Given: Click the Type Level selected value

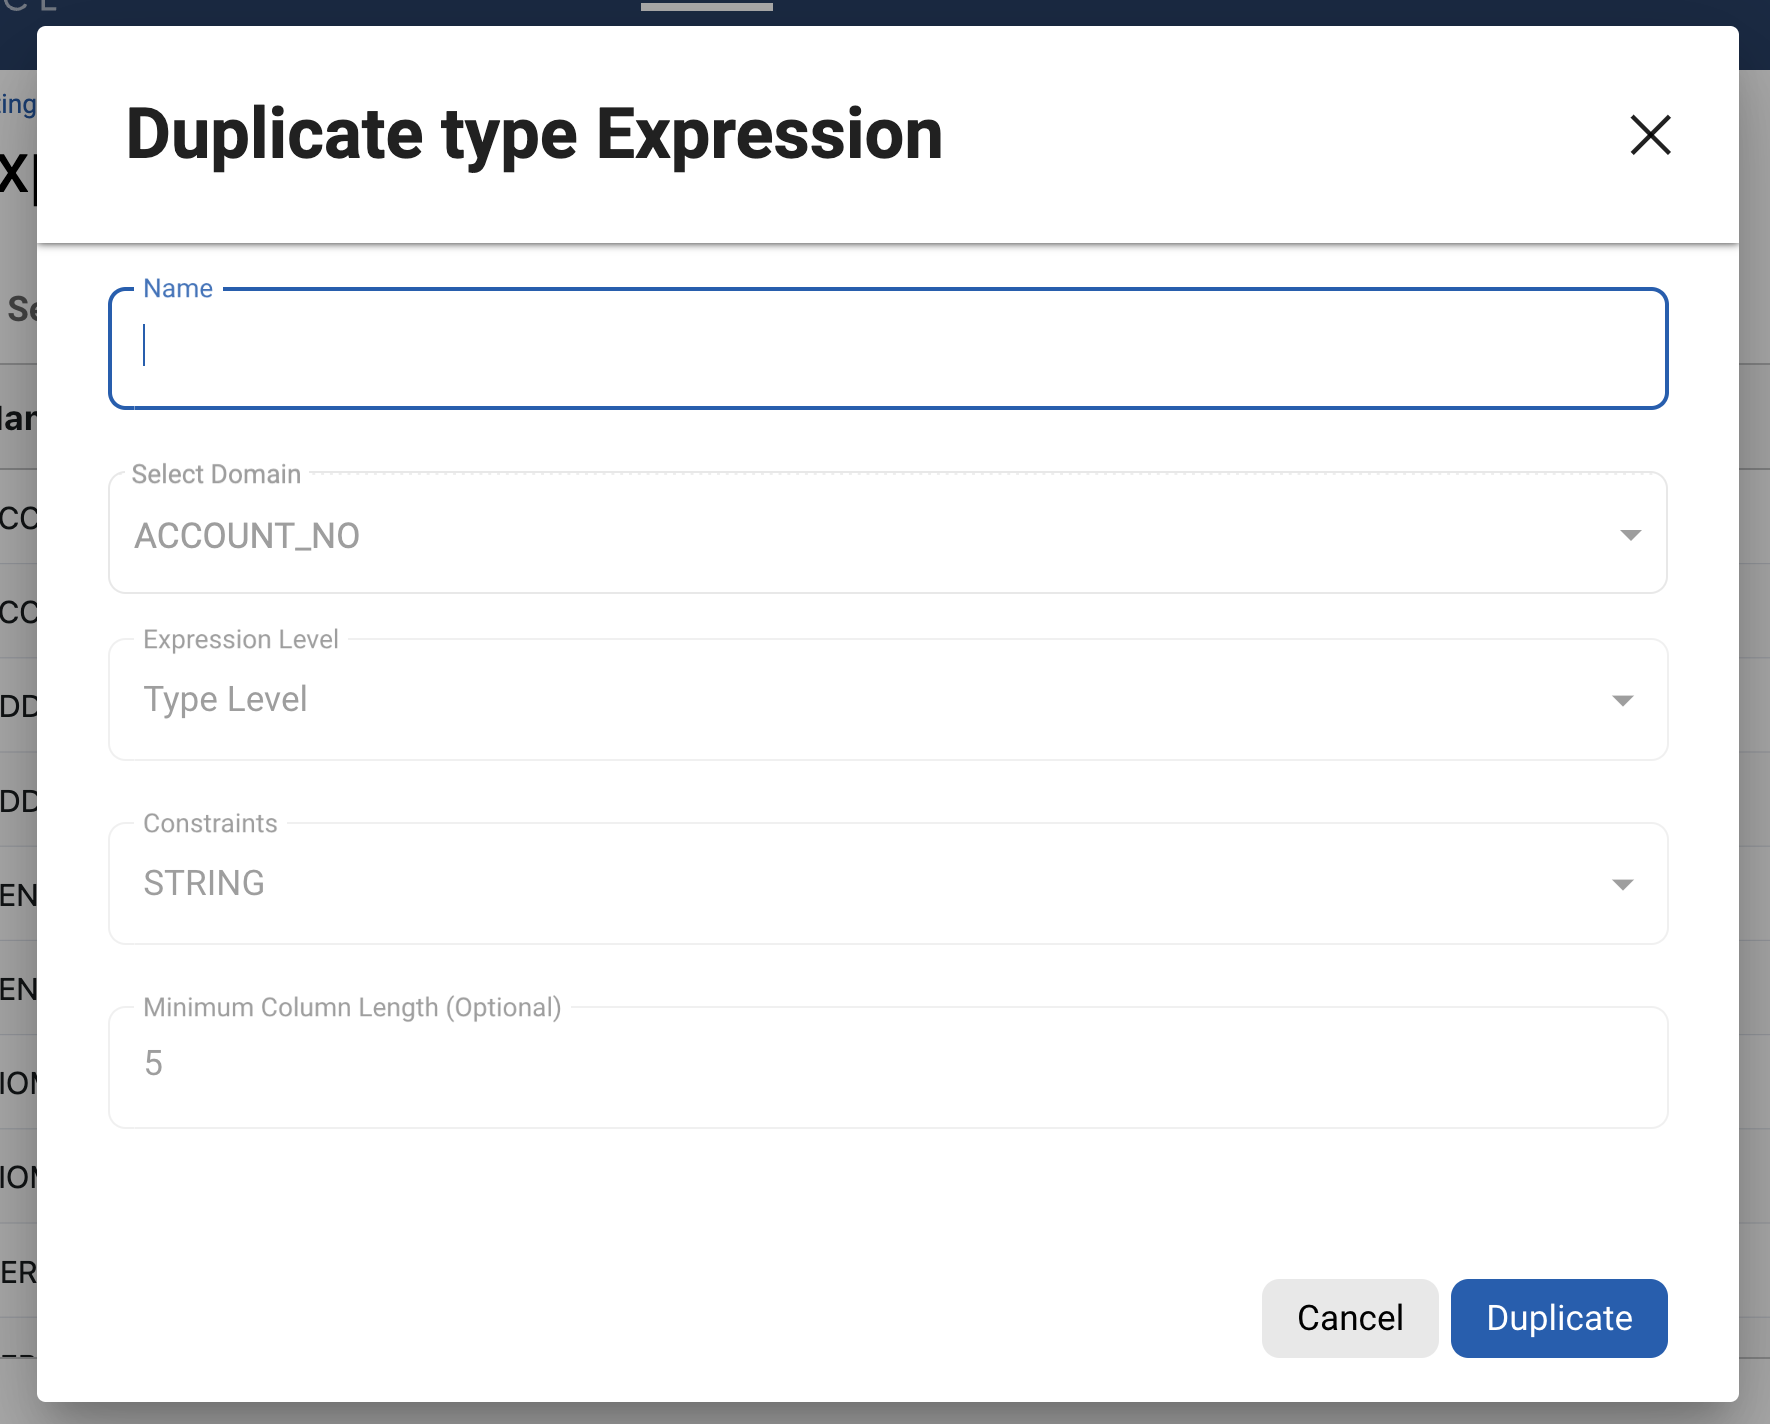Looking at the screenshot, I should [x=225, y=699].
